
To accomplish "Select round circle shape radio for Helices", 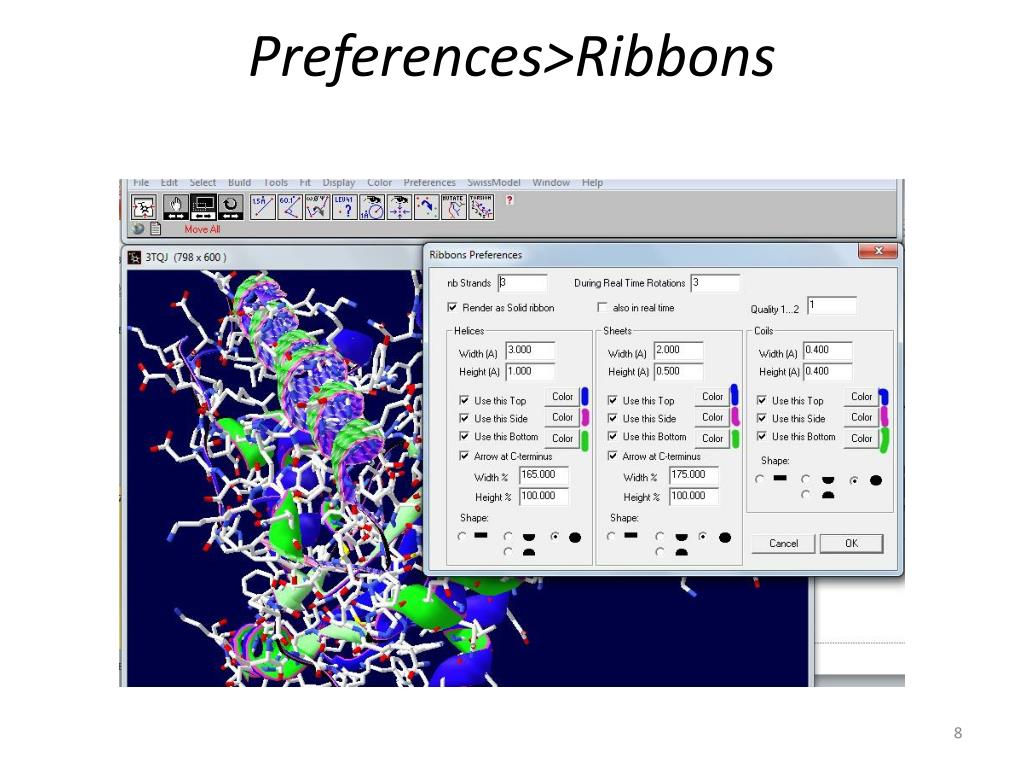I will click(555, 536).
